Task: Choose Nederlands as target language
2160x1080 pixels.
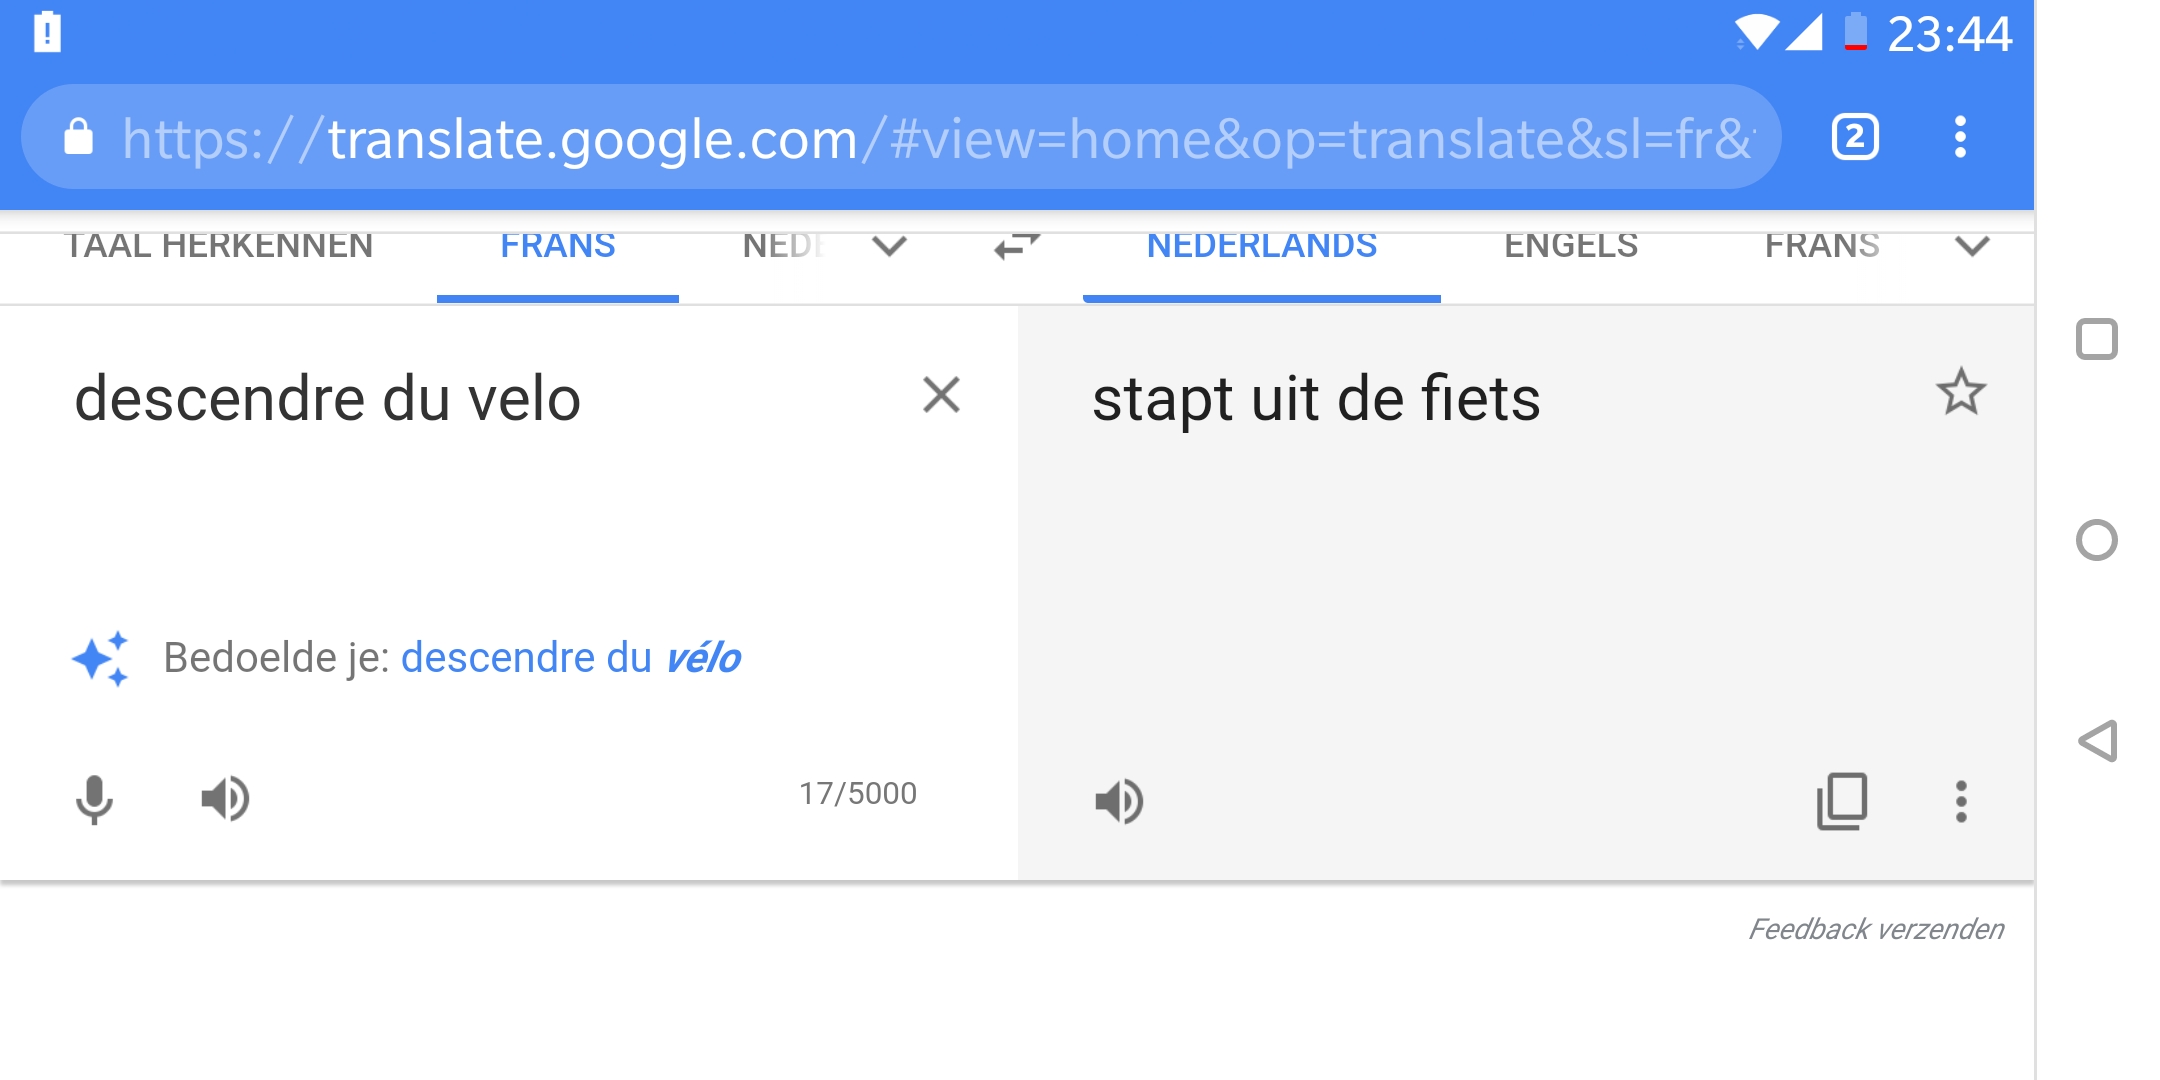Action: 1261,246
